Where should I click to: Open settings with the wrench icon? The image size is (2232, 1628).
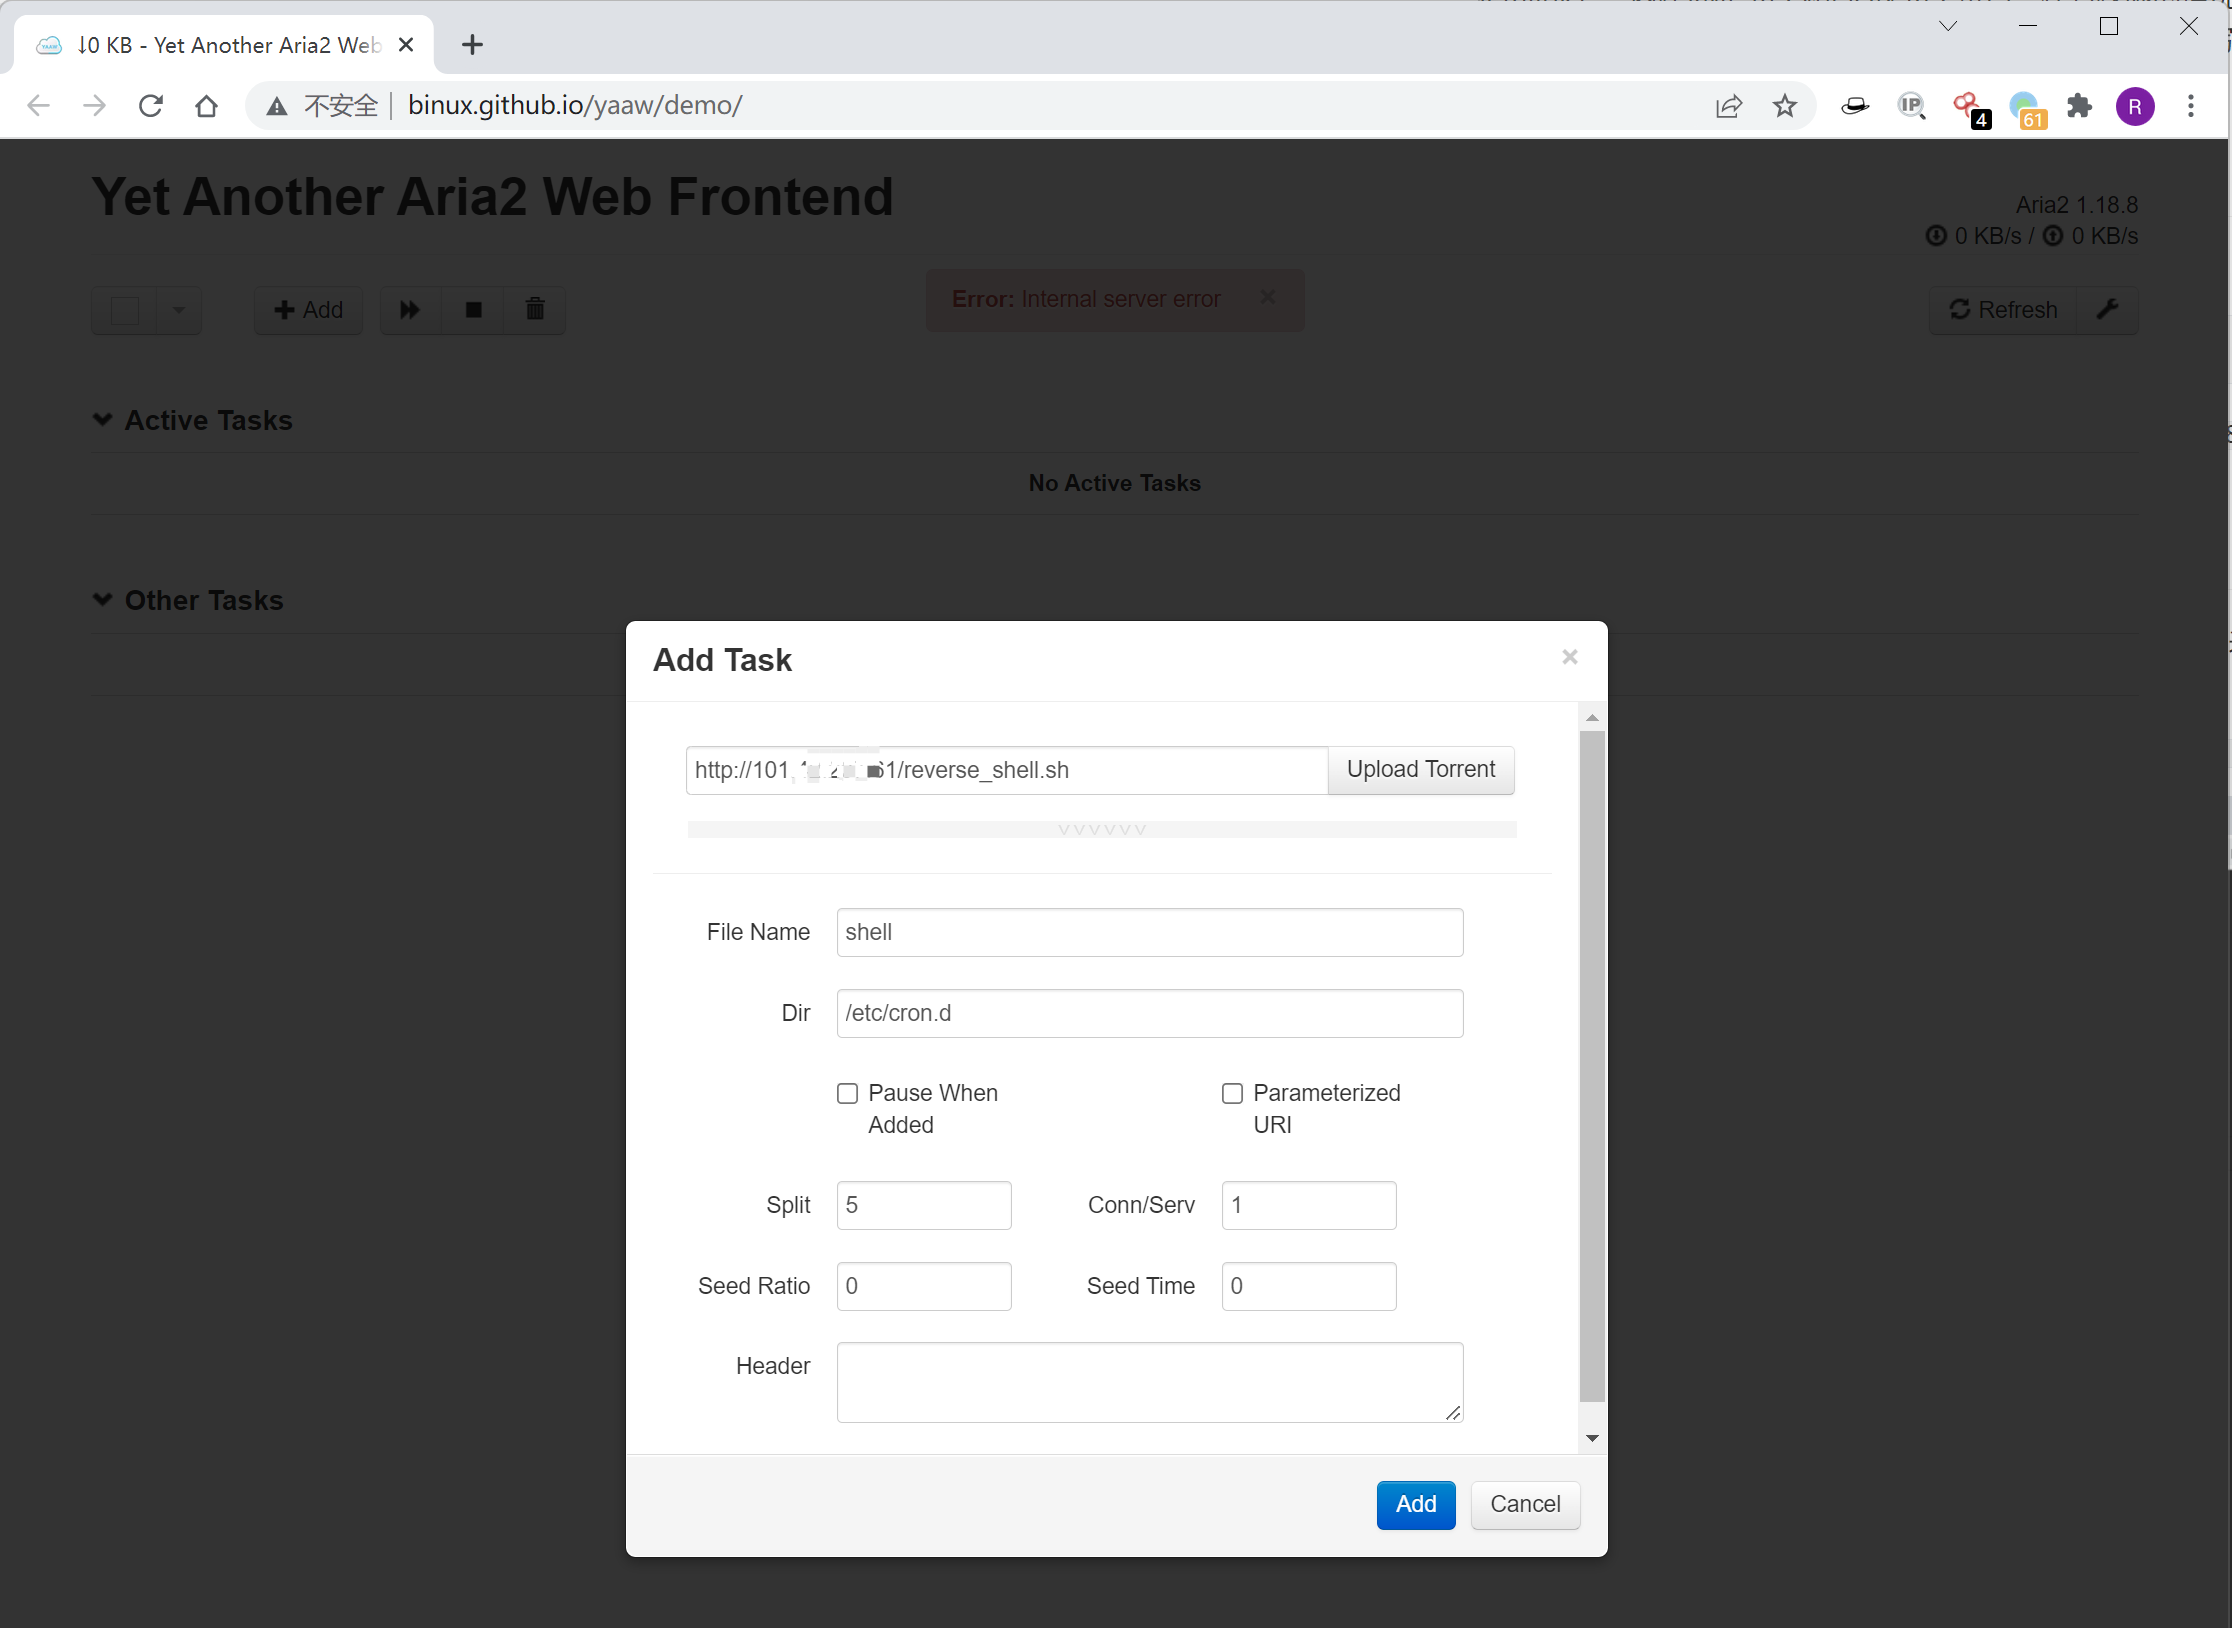pos(2107,309)
